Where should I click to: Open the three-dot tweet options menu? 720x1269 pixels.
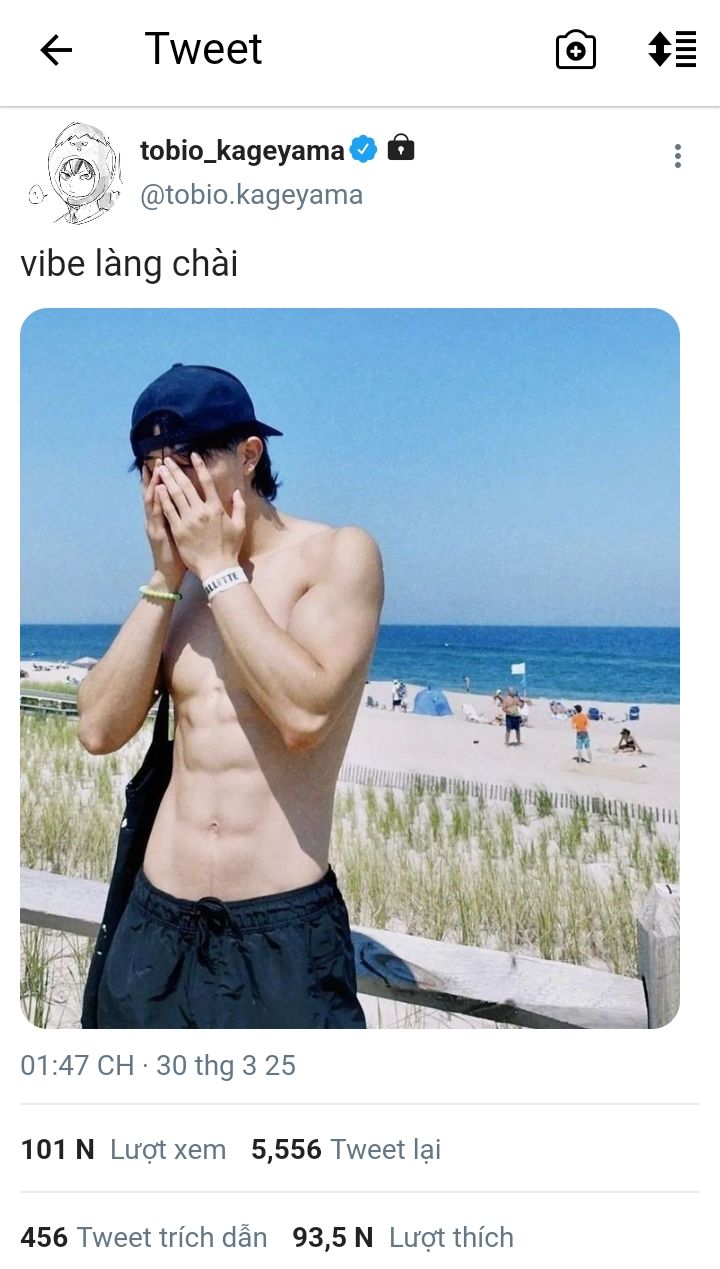(678, 156)
